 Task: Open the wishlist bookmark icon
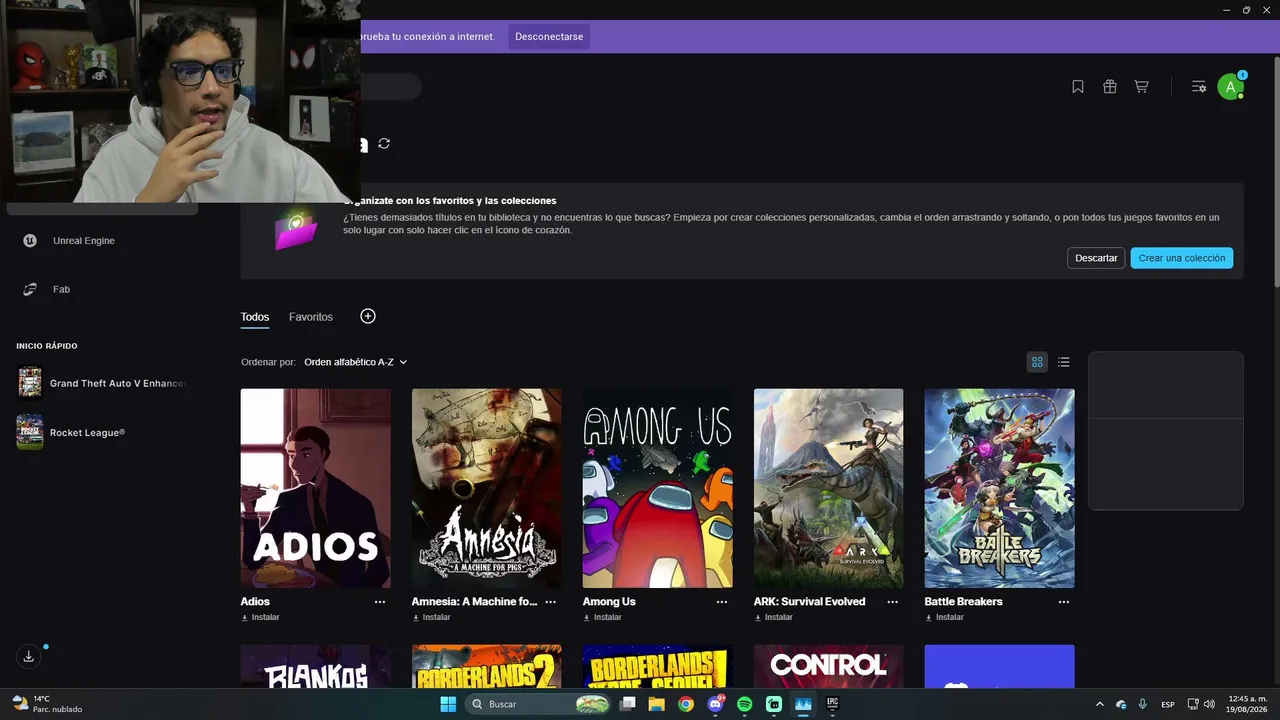(1078, 87)
